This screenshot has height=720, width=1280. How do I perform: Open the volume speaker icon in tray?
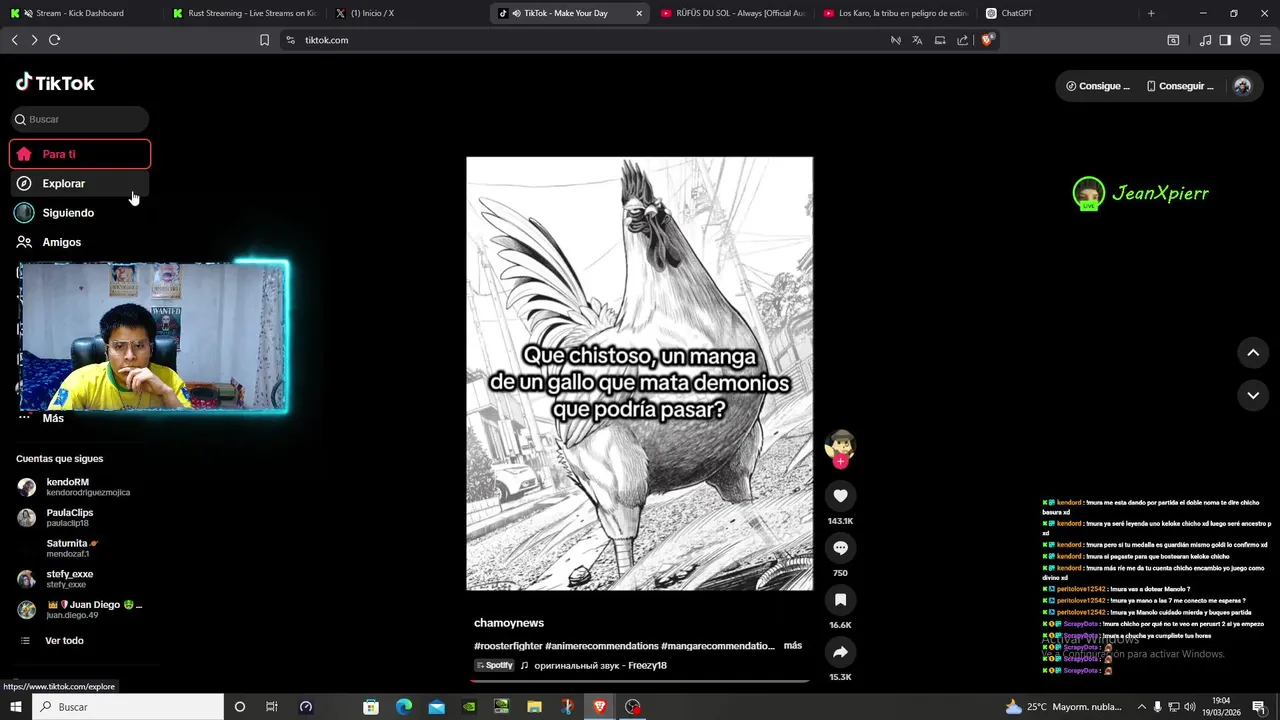pos(1189,706)
